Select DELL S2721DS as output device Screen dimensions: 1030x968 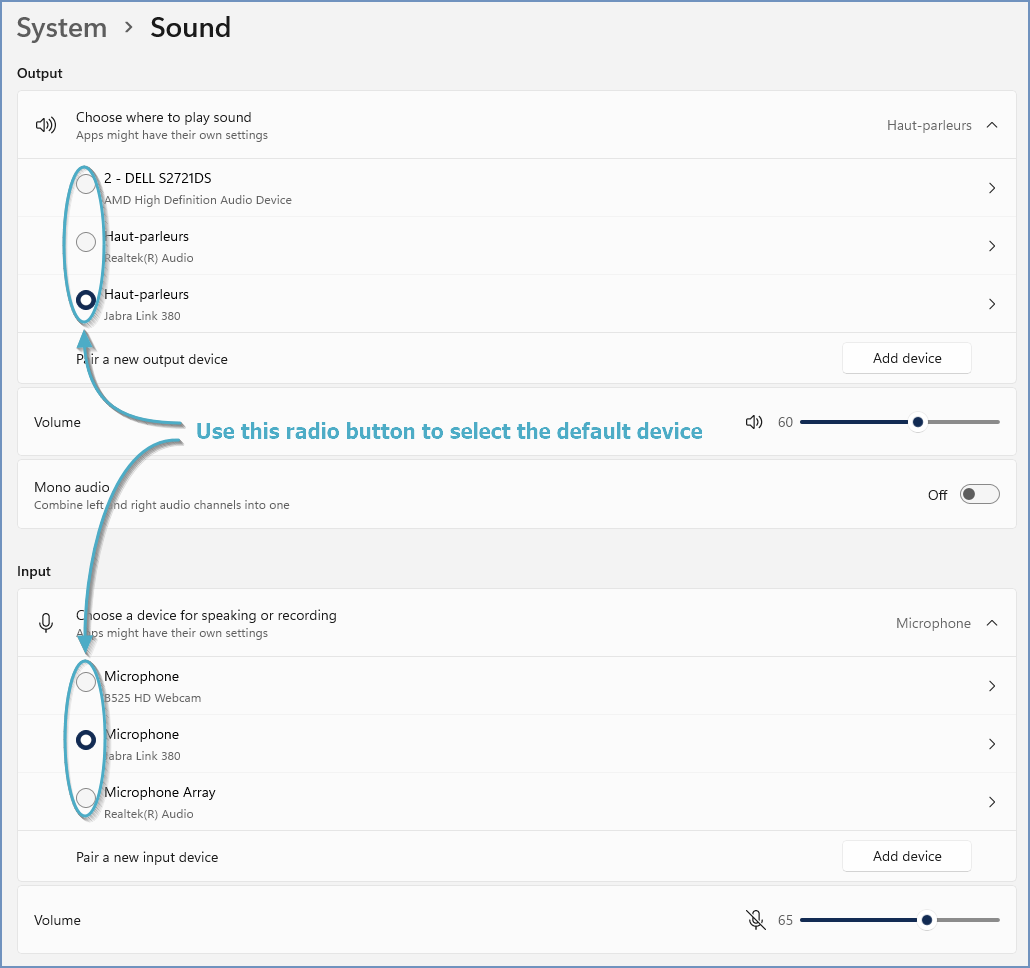85,183
